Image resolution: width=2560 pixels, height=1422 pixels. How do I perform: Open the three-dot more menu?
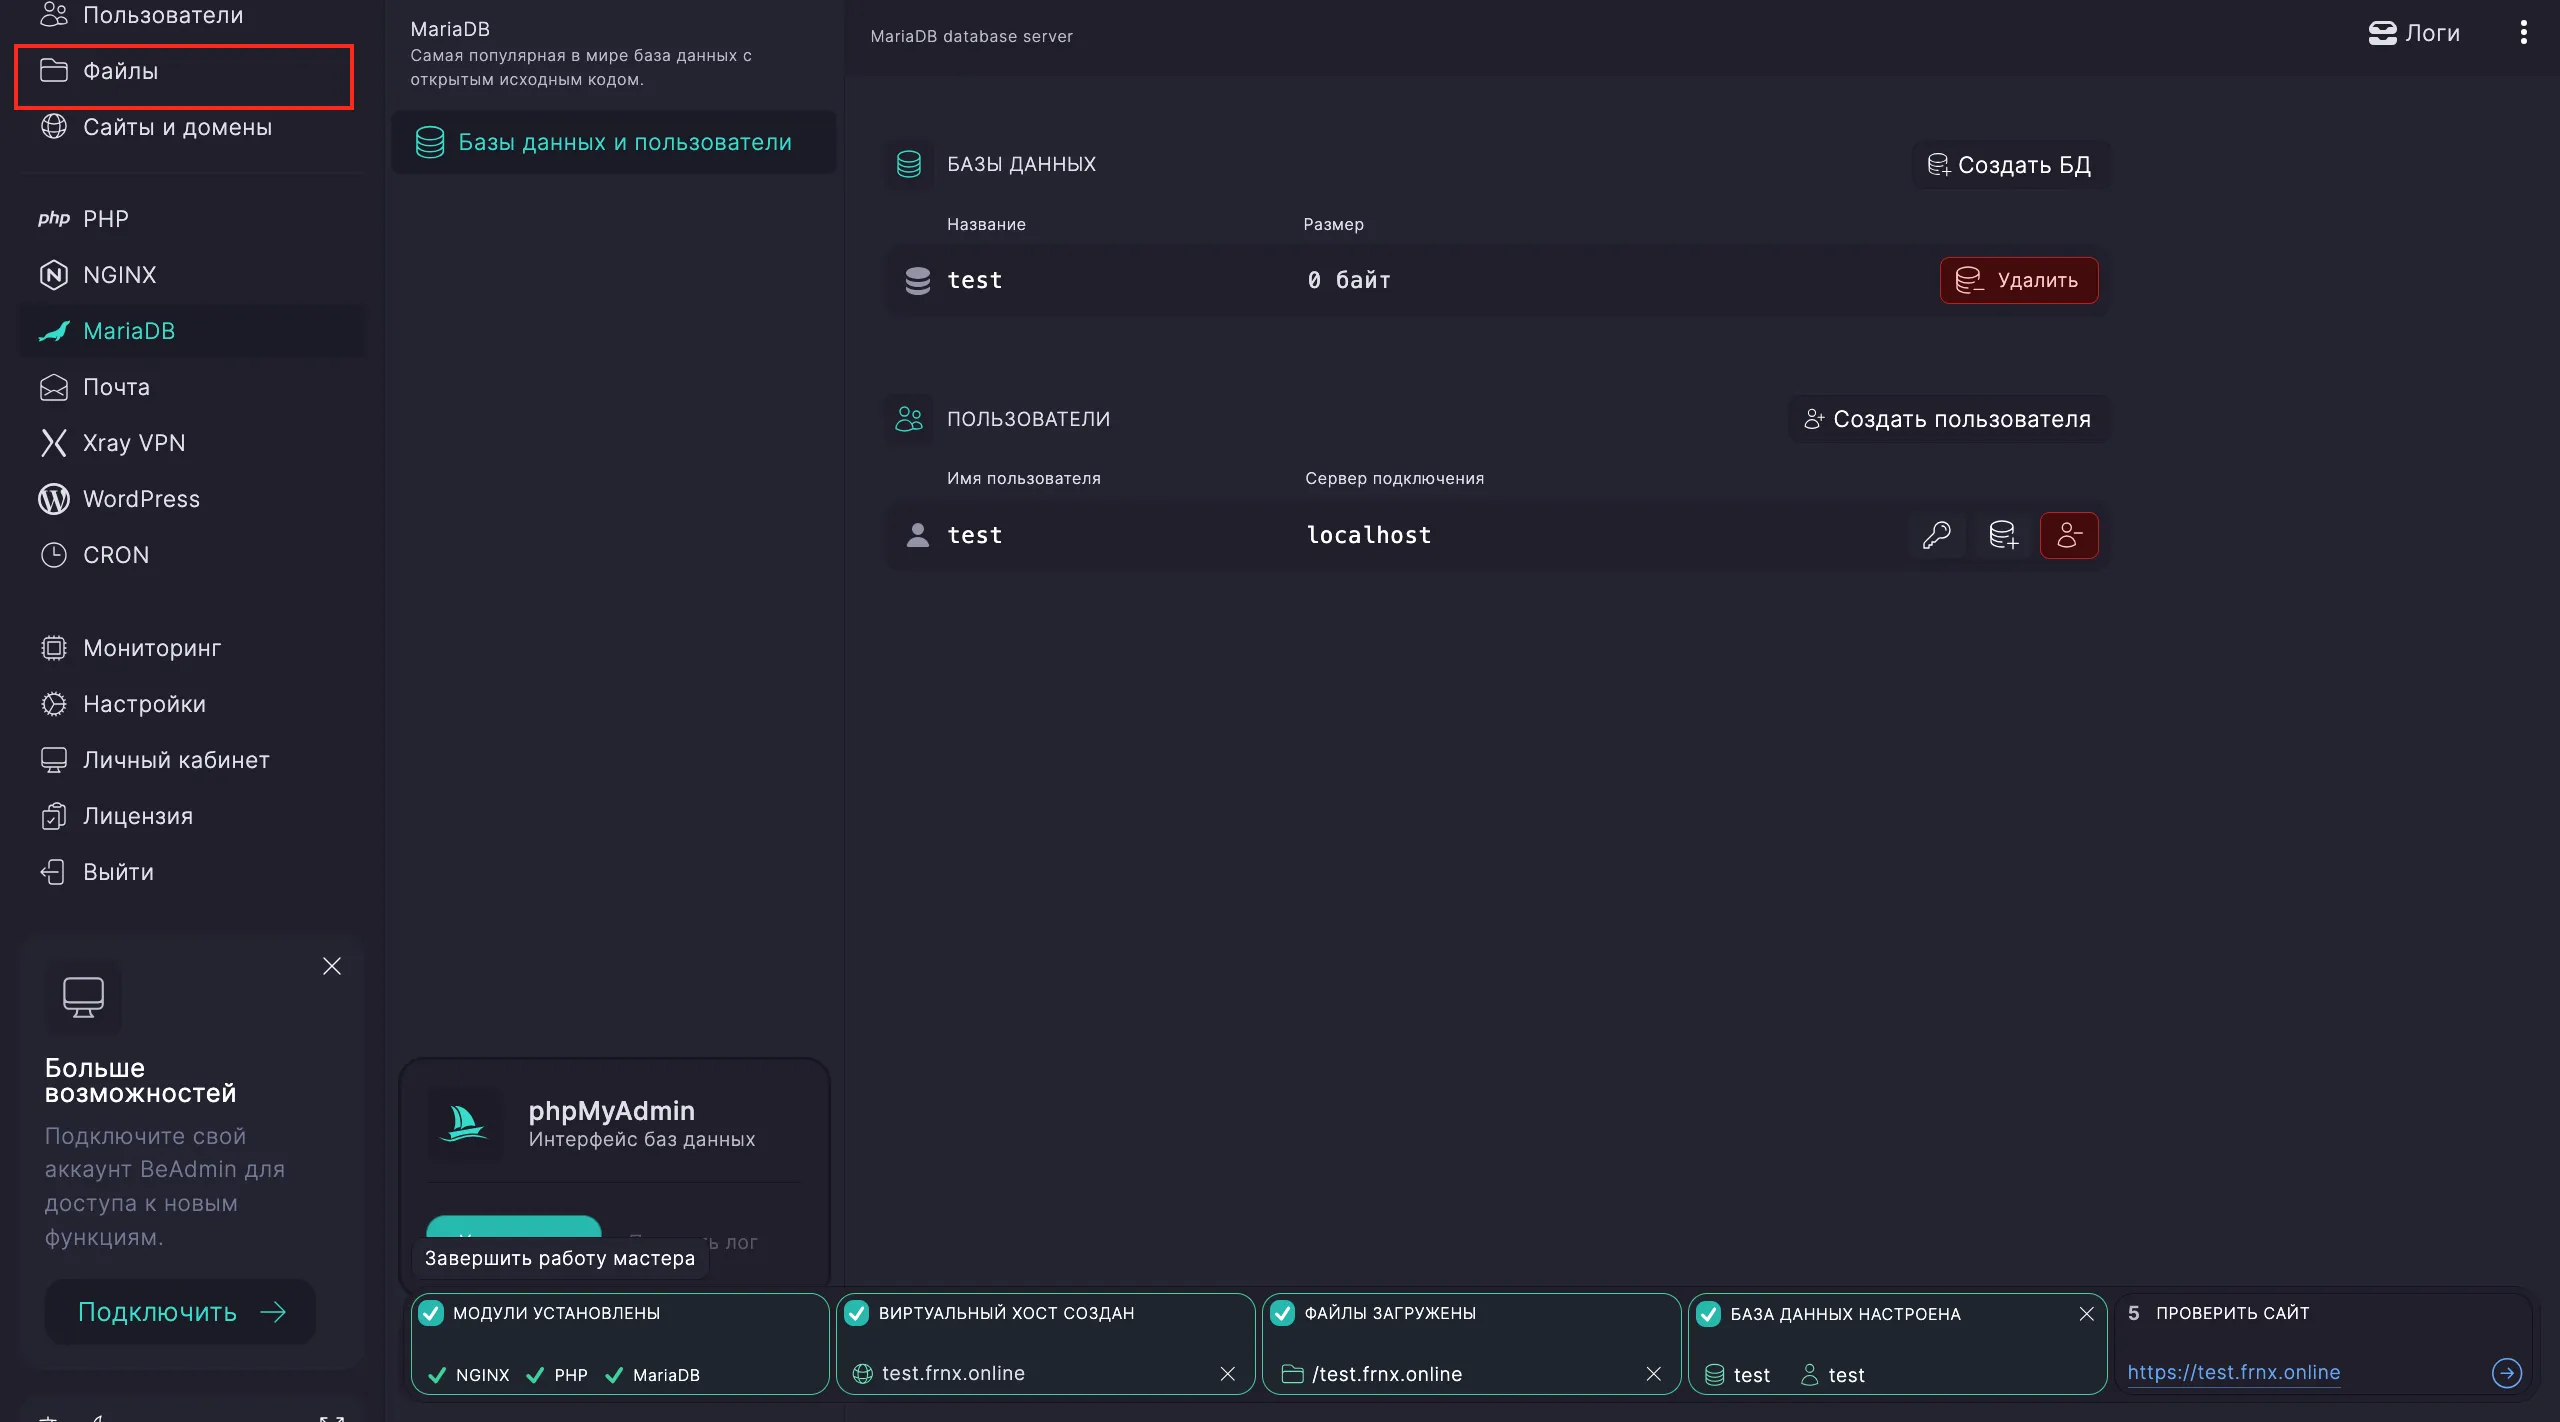(x=2524, y=33)
